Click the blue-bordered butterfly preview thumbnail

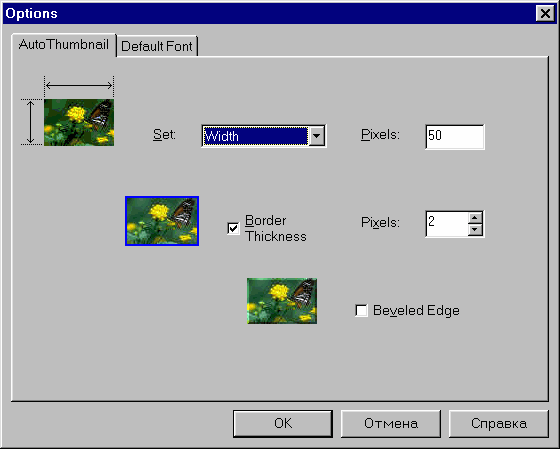(162, 221)
